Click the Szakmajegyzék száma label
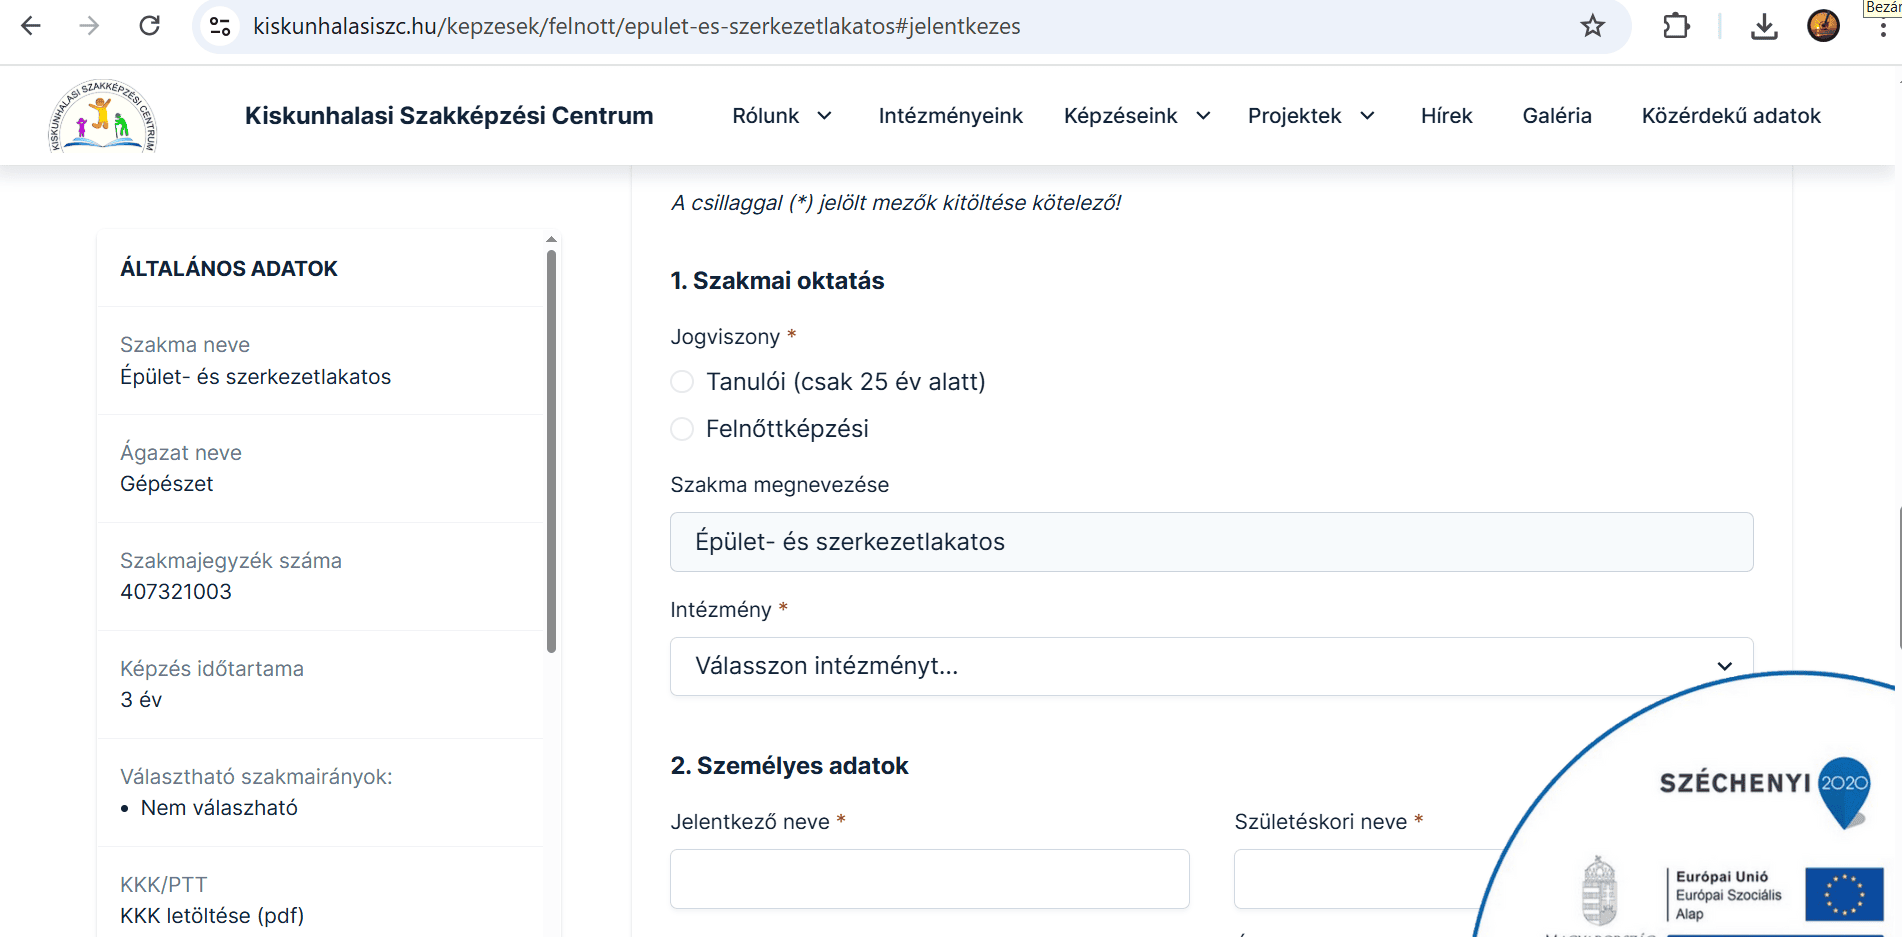1902x937 pixels. (231, 561)
